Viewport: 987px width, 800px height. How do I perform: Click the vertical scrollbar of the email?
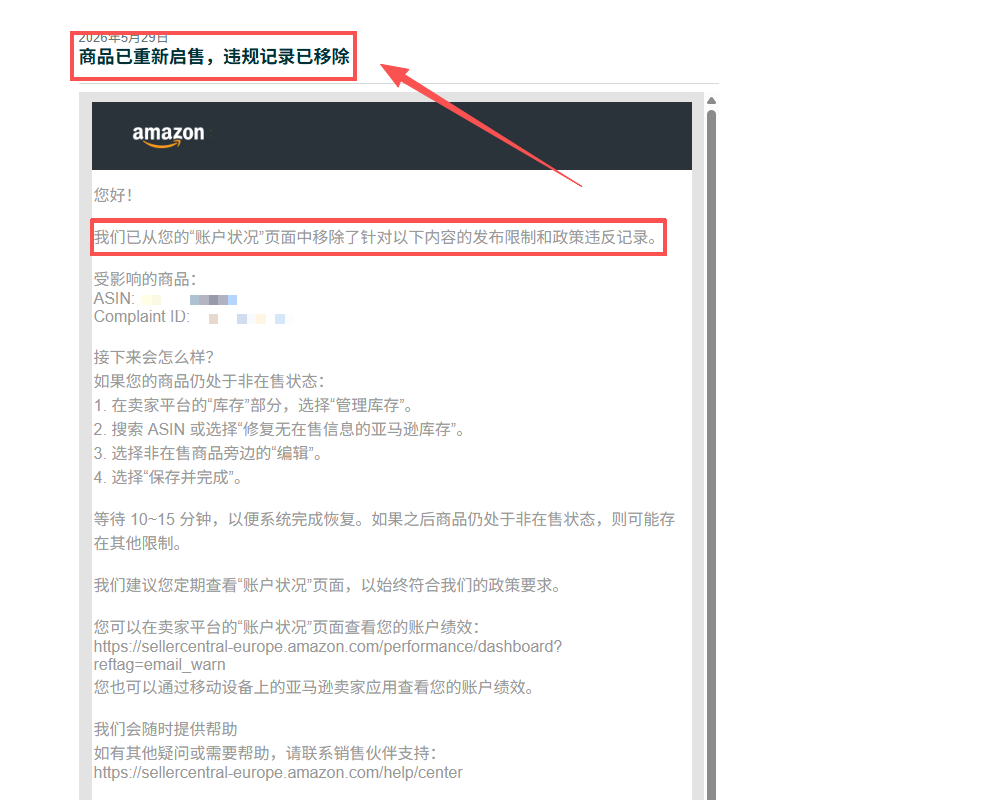pos(711,454)
